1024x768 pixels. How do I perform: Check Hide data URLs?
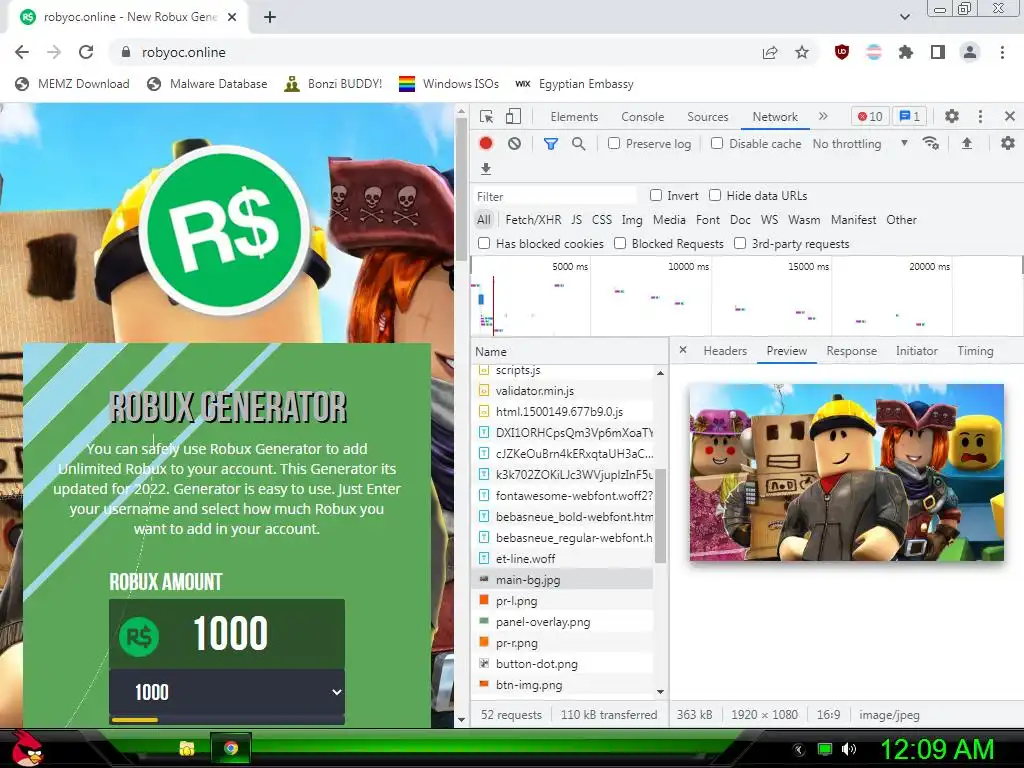pos(715,195)
